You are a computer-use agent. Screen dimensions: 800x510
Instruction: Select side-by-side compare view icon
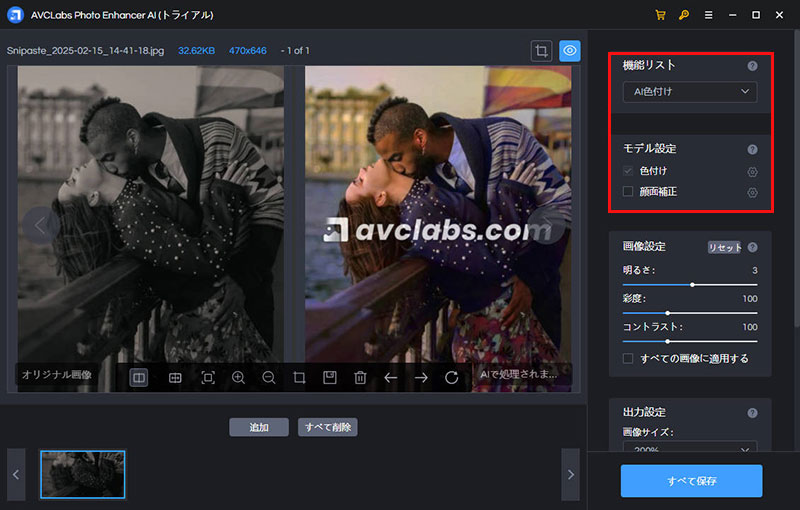coord(139,378)
